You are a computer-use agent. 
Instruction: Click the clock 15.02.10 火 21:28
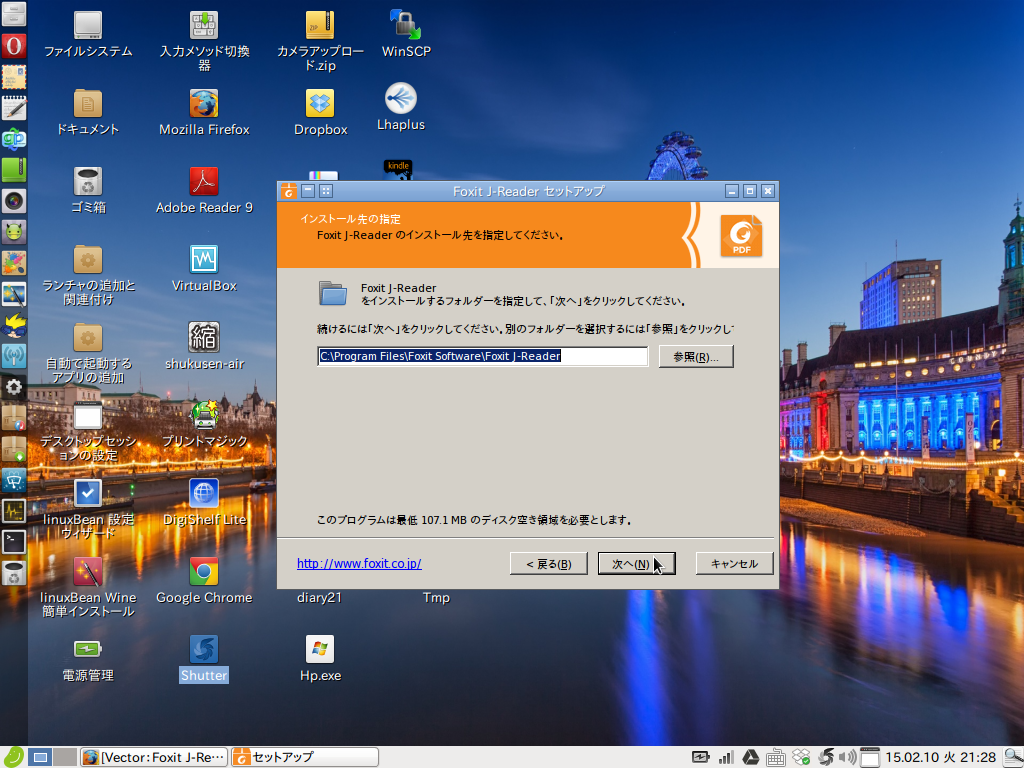tap(940, 758)
